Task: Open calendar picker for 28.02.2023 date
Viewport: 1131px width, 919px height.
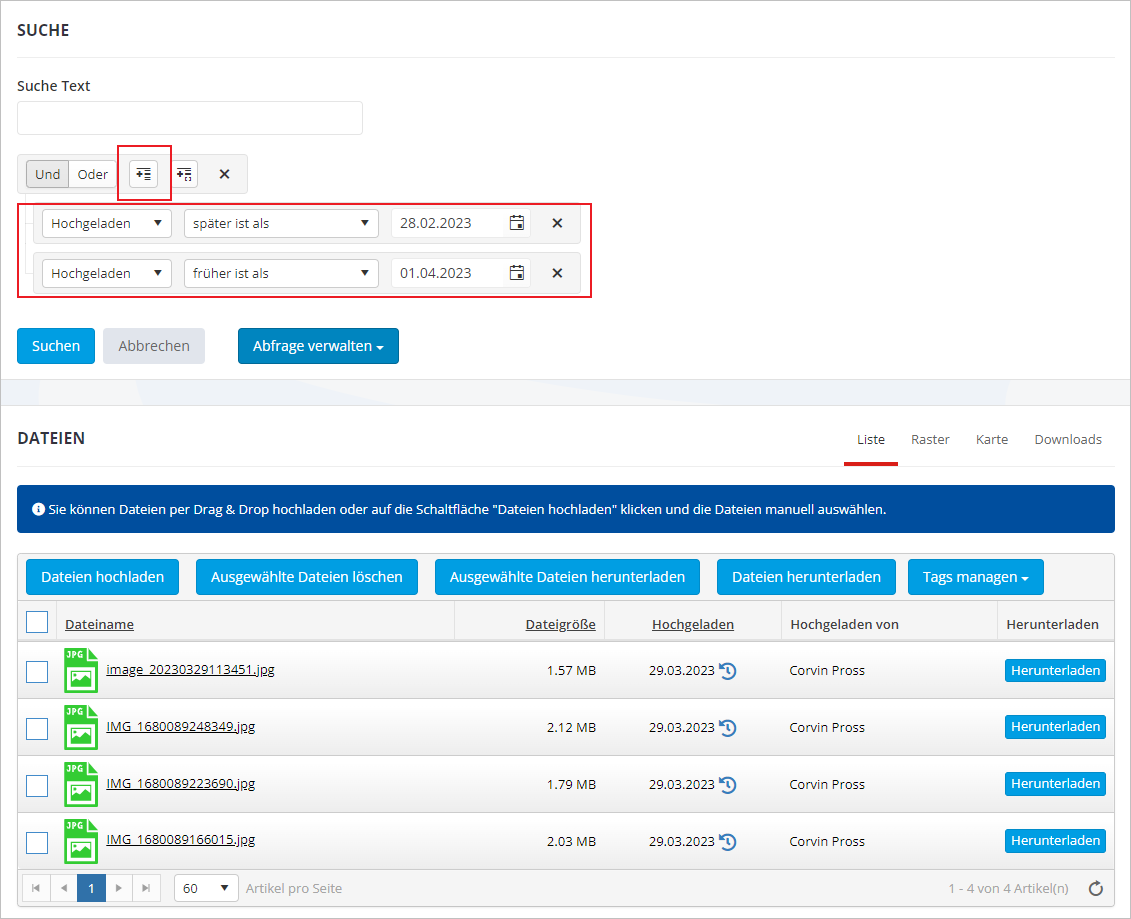Action: coord(517,223)
